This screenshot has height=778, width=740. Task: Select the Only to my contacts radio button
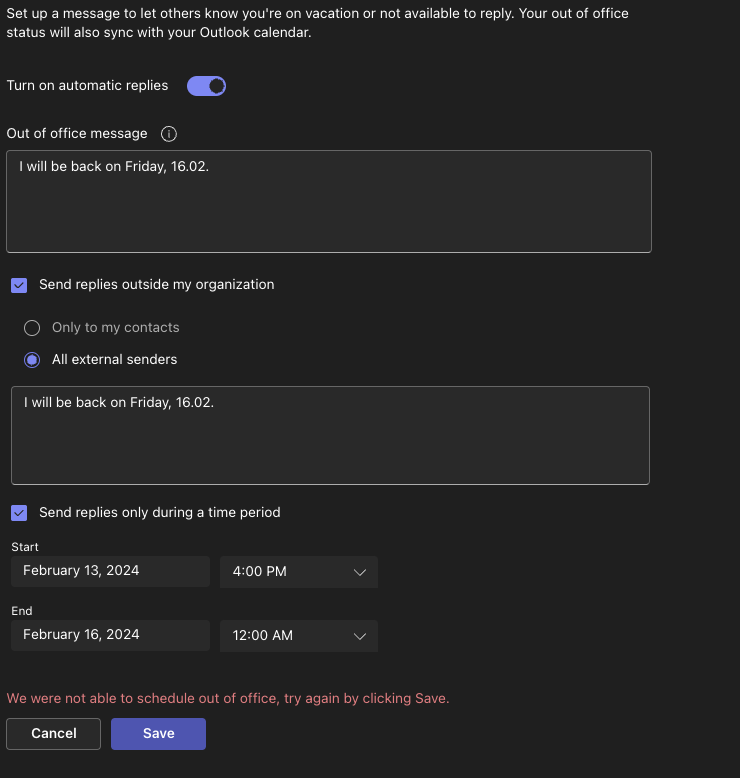point(32,328)
